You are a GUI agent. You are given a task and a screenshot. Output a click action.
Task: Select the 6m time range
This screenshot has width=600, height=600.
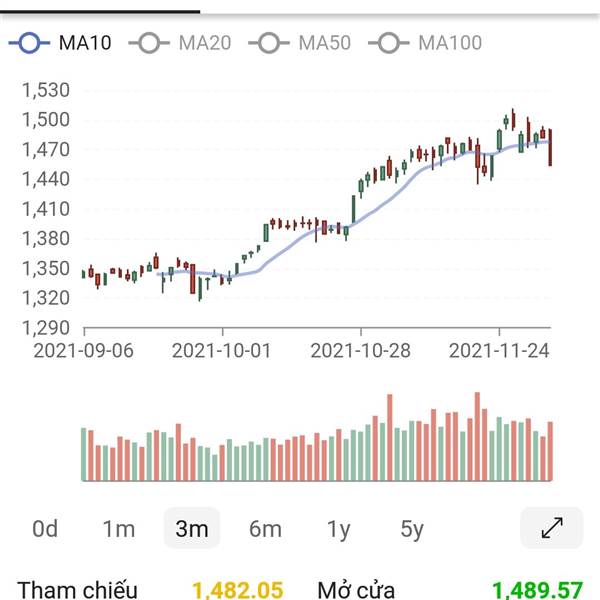pos(265,529)
